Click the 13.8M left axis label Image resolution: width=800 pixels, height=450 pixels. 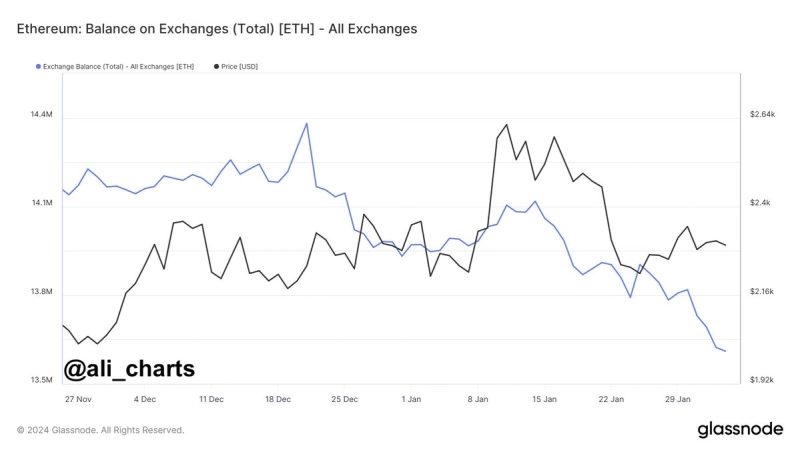tap(41, 292)
